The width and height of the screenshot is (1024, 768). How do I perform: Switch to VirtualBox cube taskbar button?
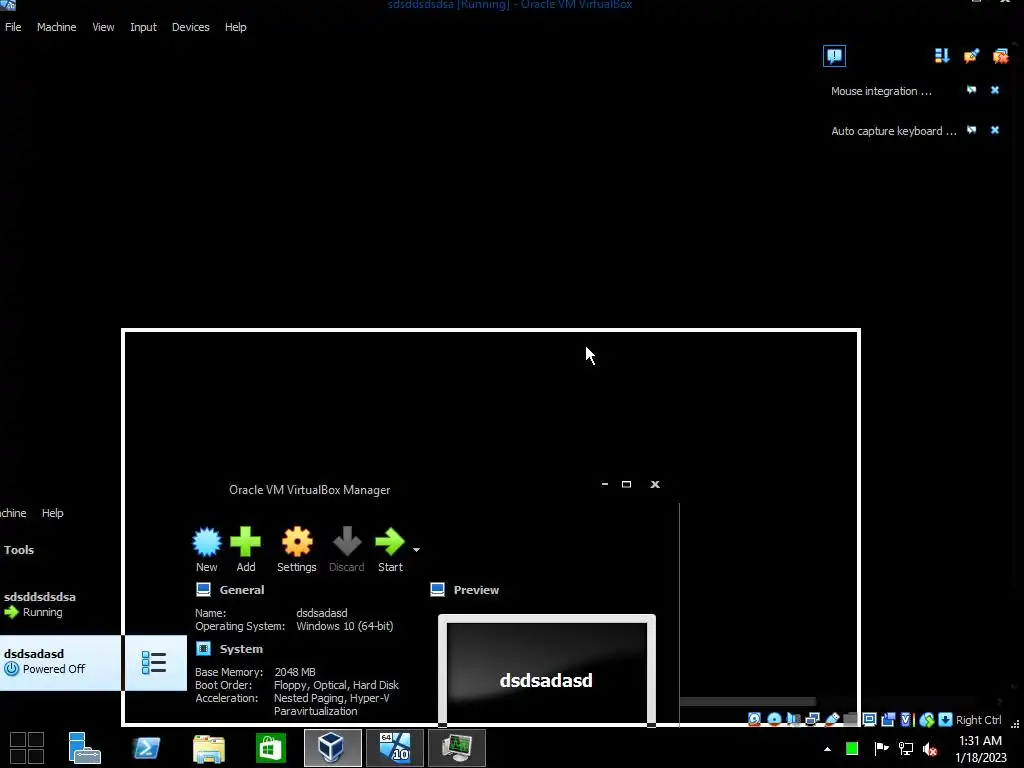click(x=332, y=748)
